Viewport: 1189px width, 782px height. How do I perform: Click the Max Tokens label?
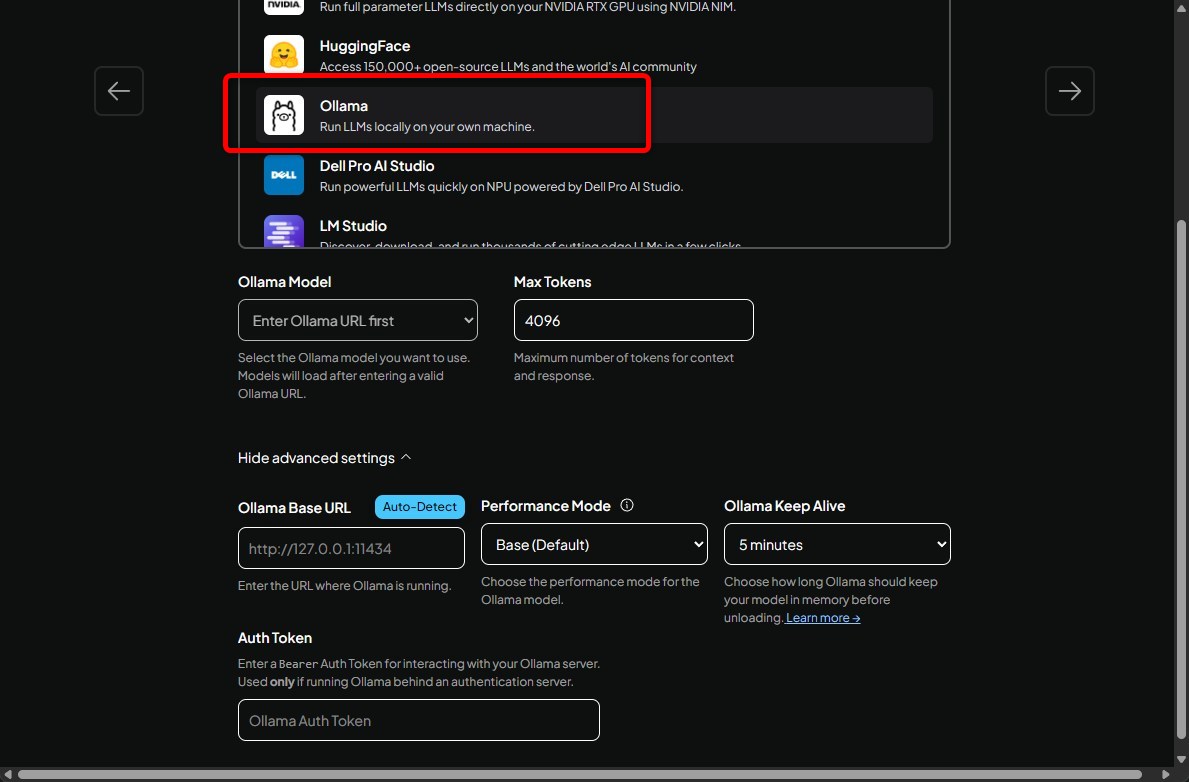(552, 281)
